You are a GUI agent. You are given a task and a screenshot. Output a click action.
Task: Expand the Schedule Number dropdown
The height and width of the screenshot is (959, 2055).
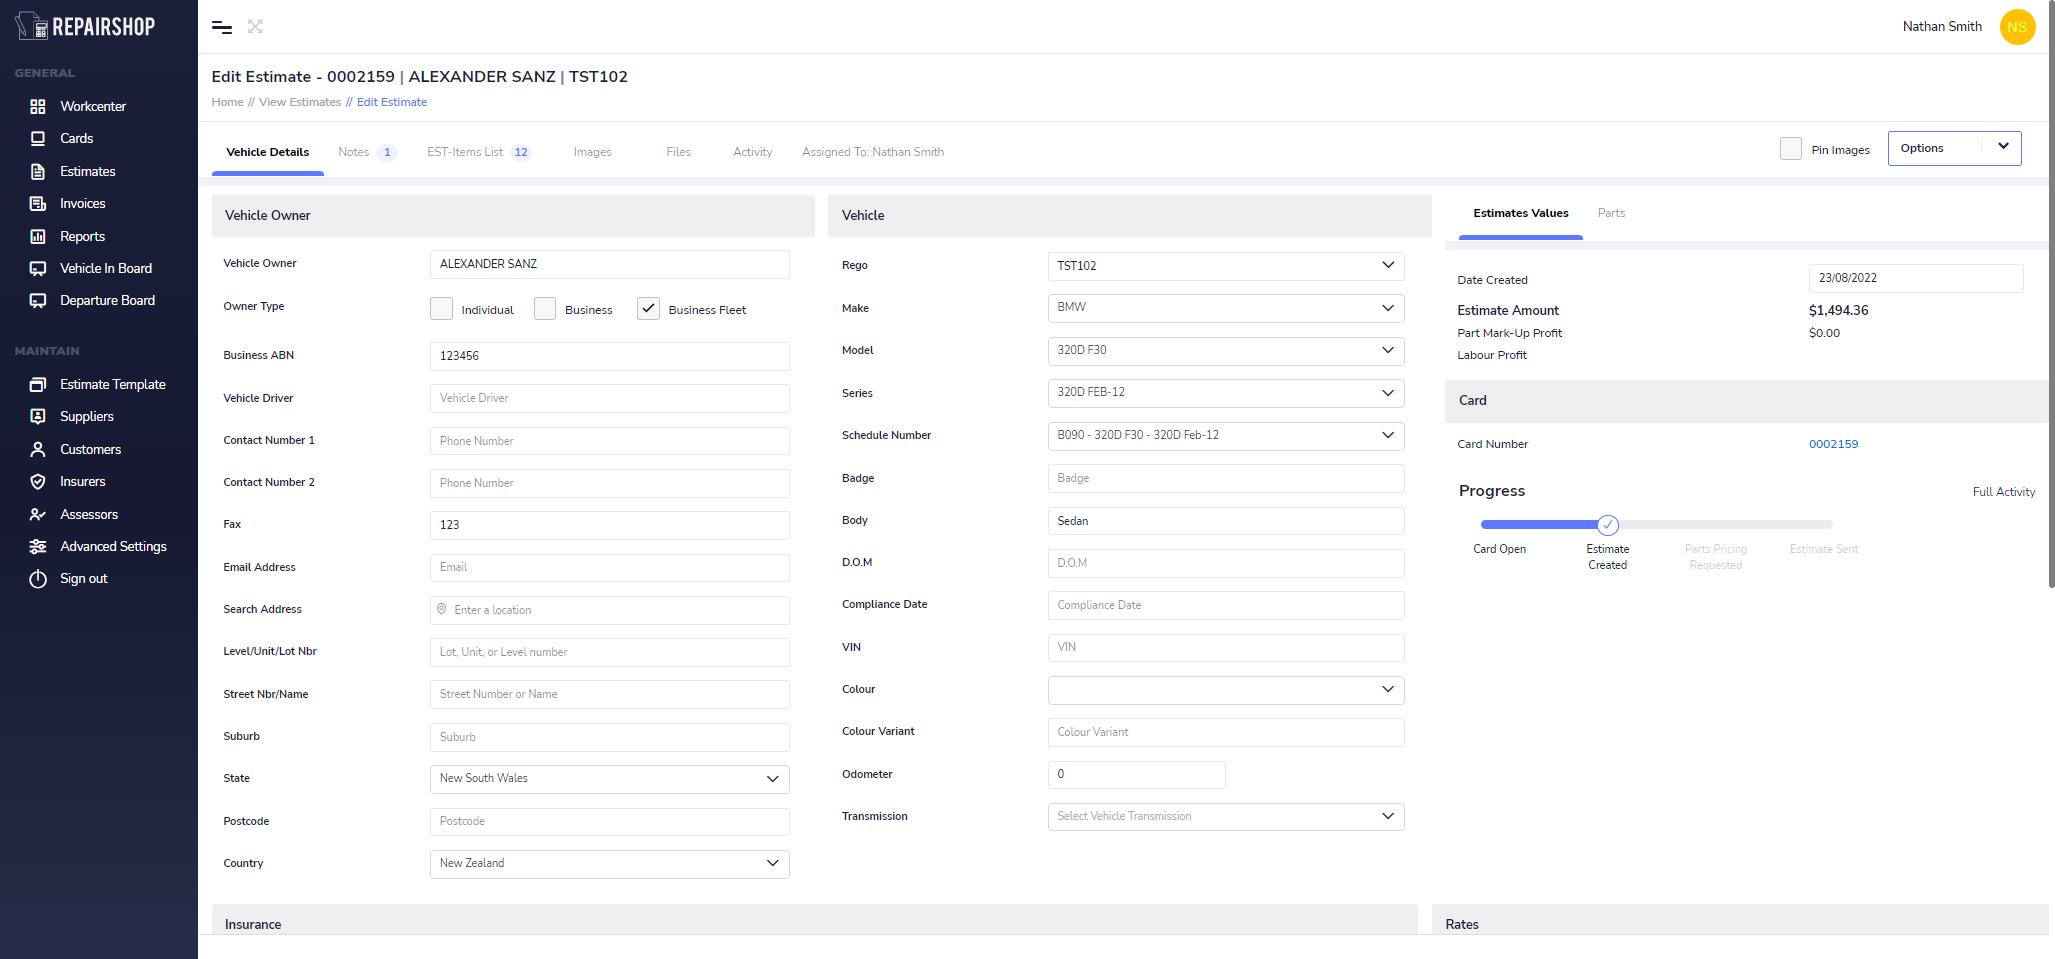click(x=1226, y=435)
